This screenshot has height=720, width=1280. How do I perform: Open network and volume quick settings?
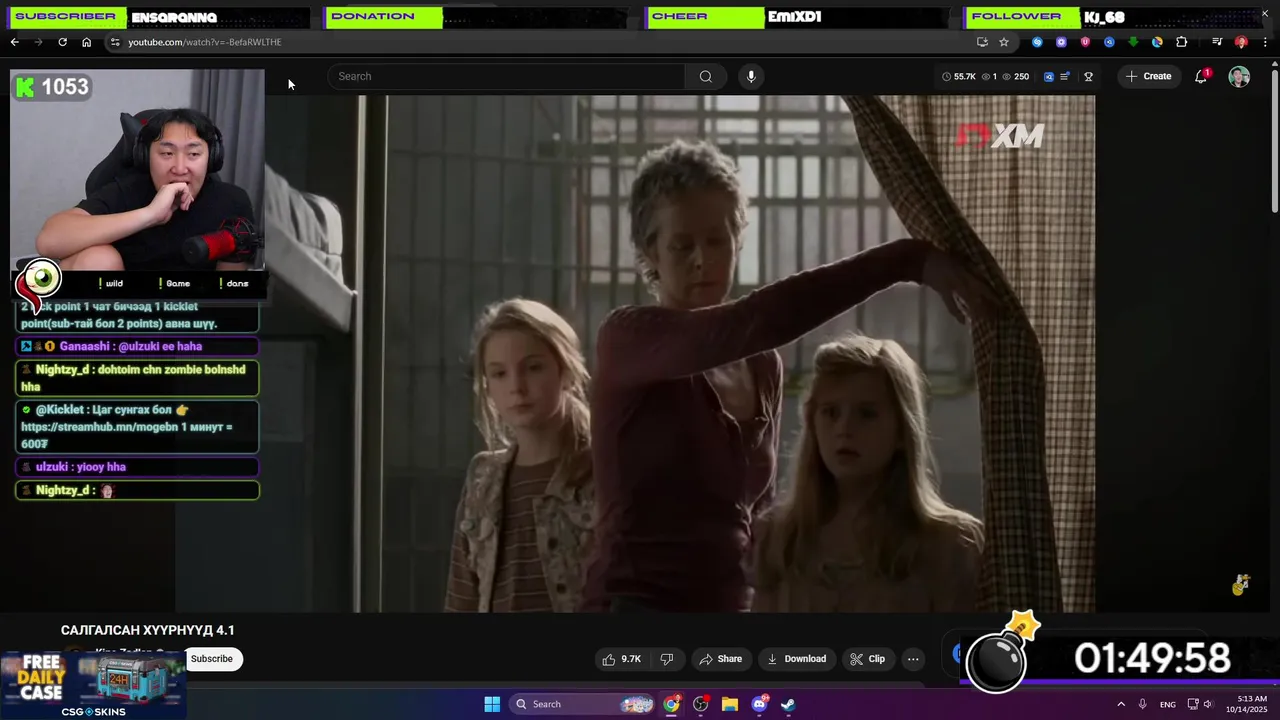(x=1203, y=704)
